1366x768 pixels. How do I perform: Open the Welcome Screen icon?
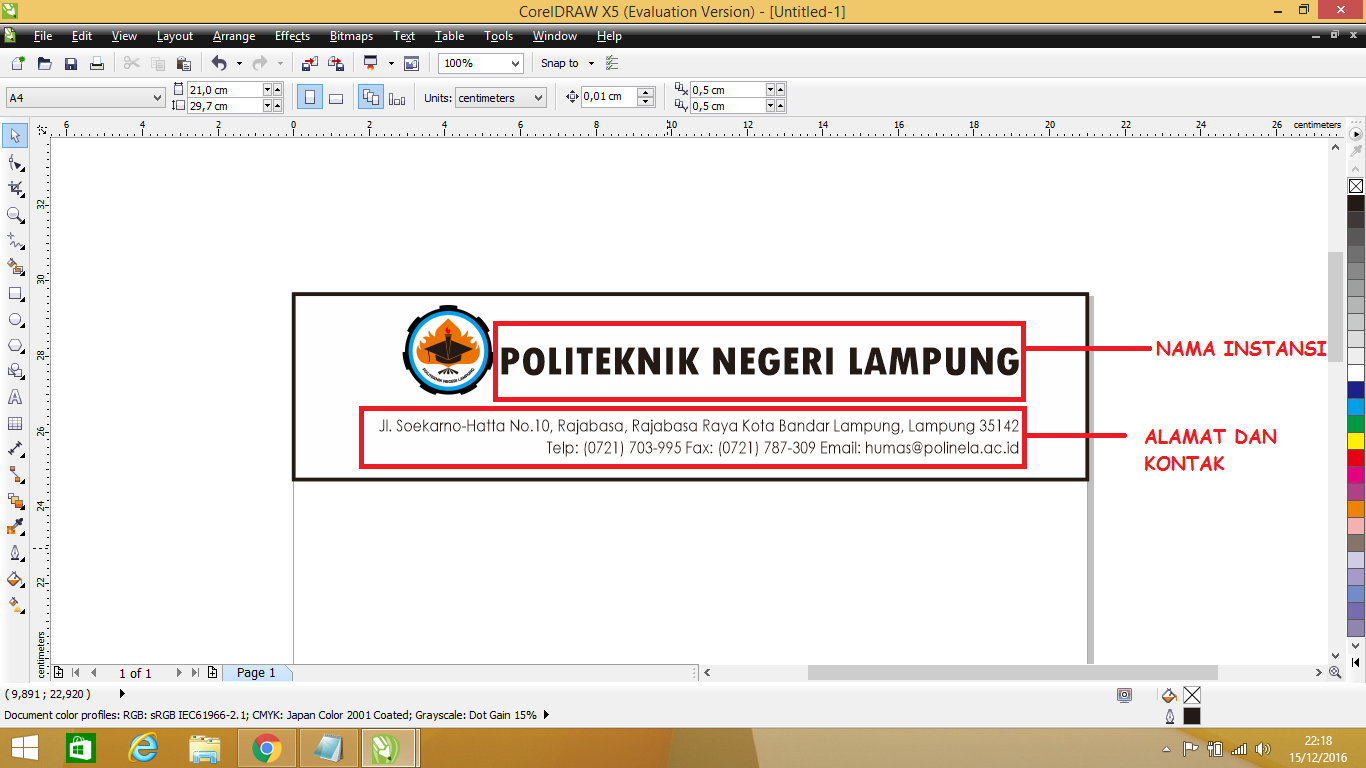(x=411, y=63)
